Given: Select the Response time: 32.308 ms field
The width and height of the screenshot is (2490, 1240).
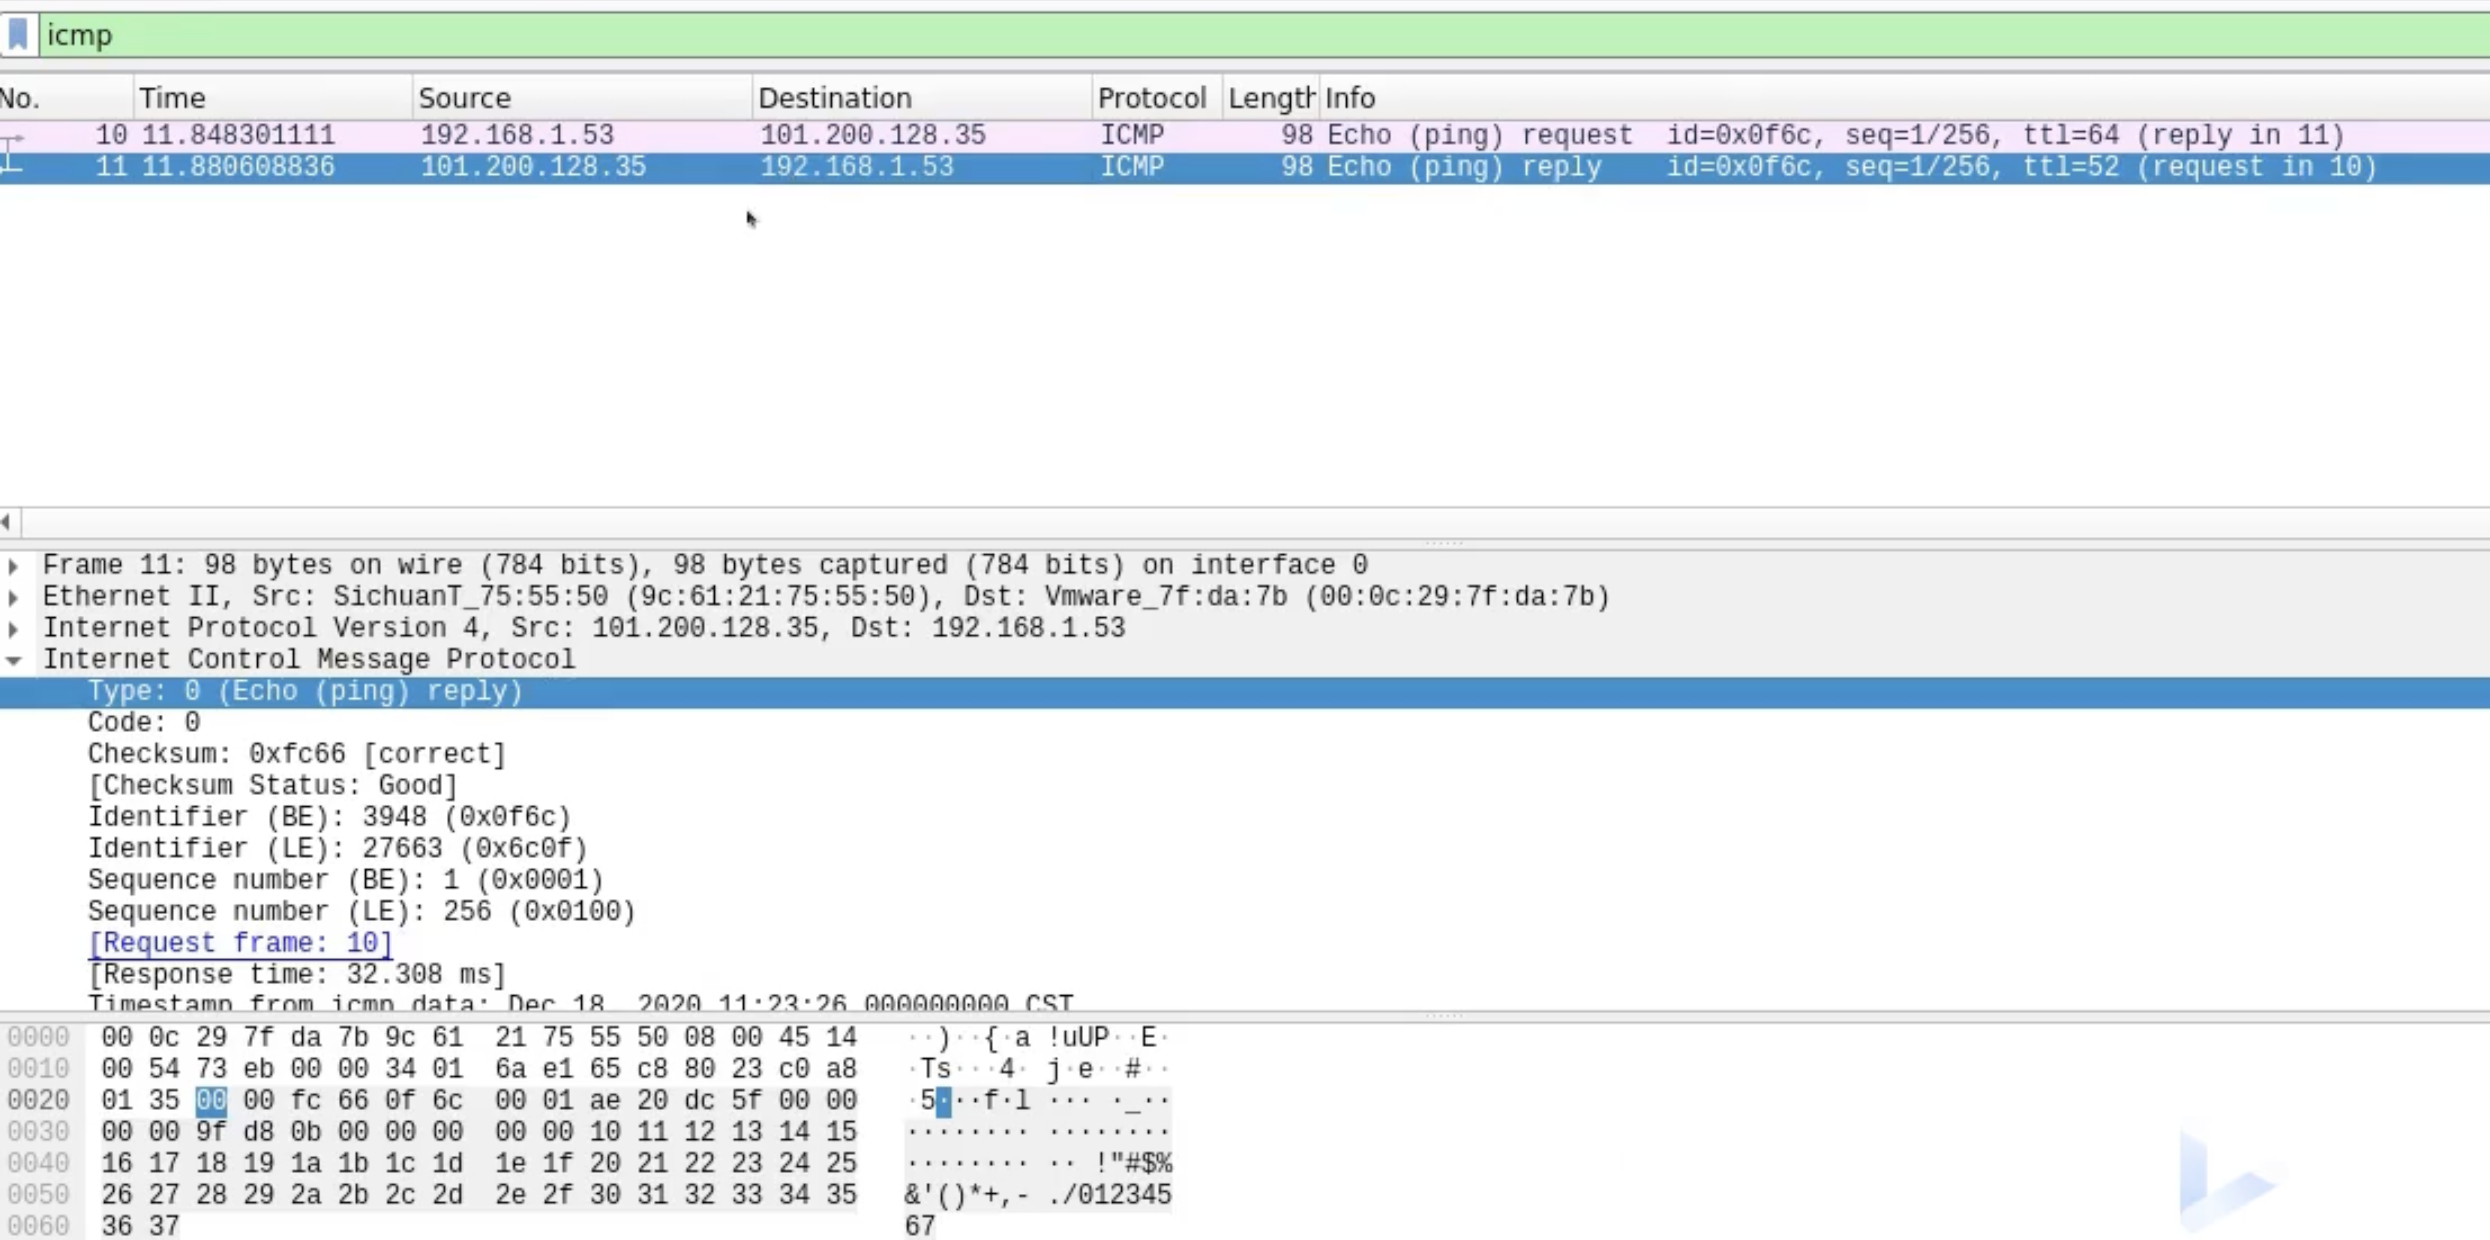Looking at the screenshot, I should 297,975.
